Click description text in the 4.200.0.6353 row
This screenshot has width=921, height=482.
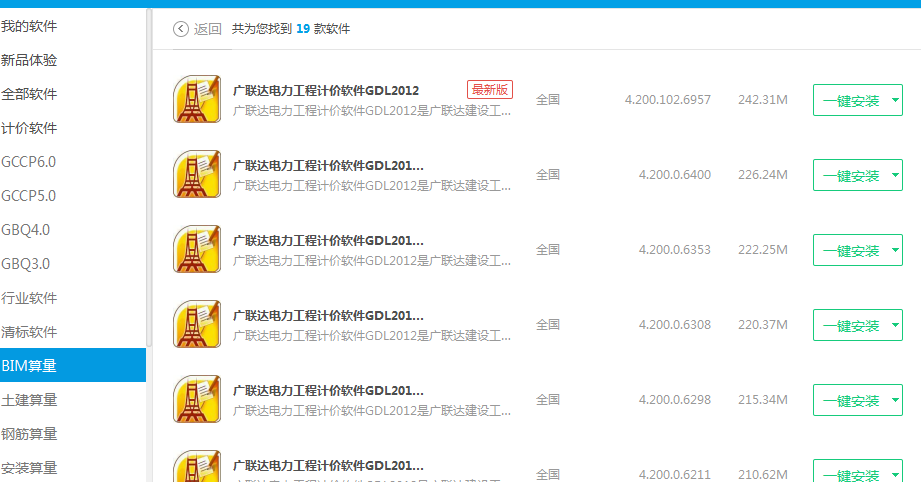[372, 261]
